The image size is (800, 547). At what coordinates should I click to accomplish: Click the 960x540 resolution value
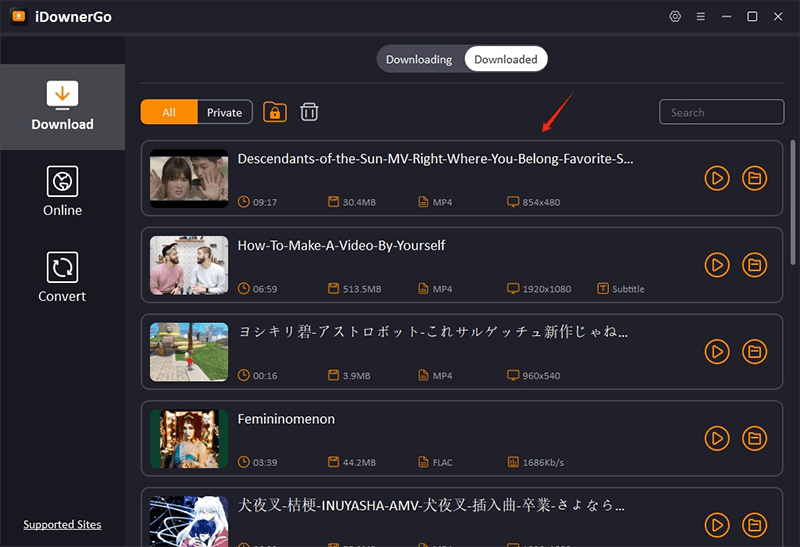coord(541,376)
